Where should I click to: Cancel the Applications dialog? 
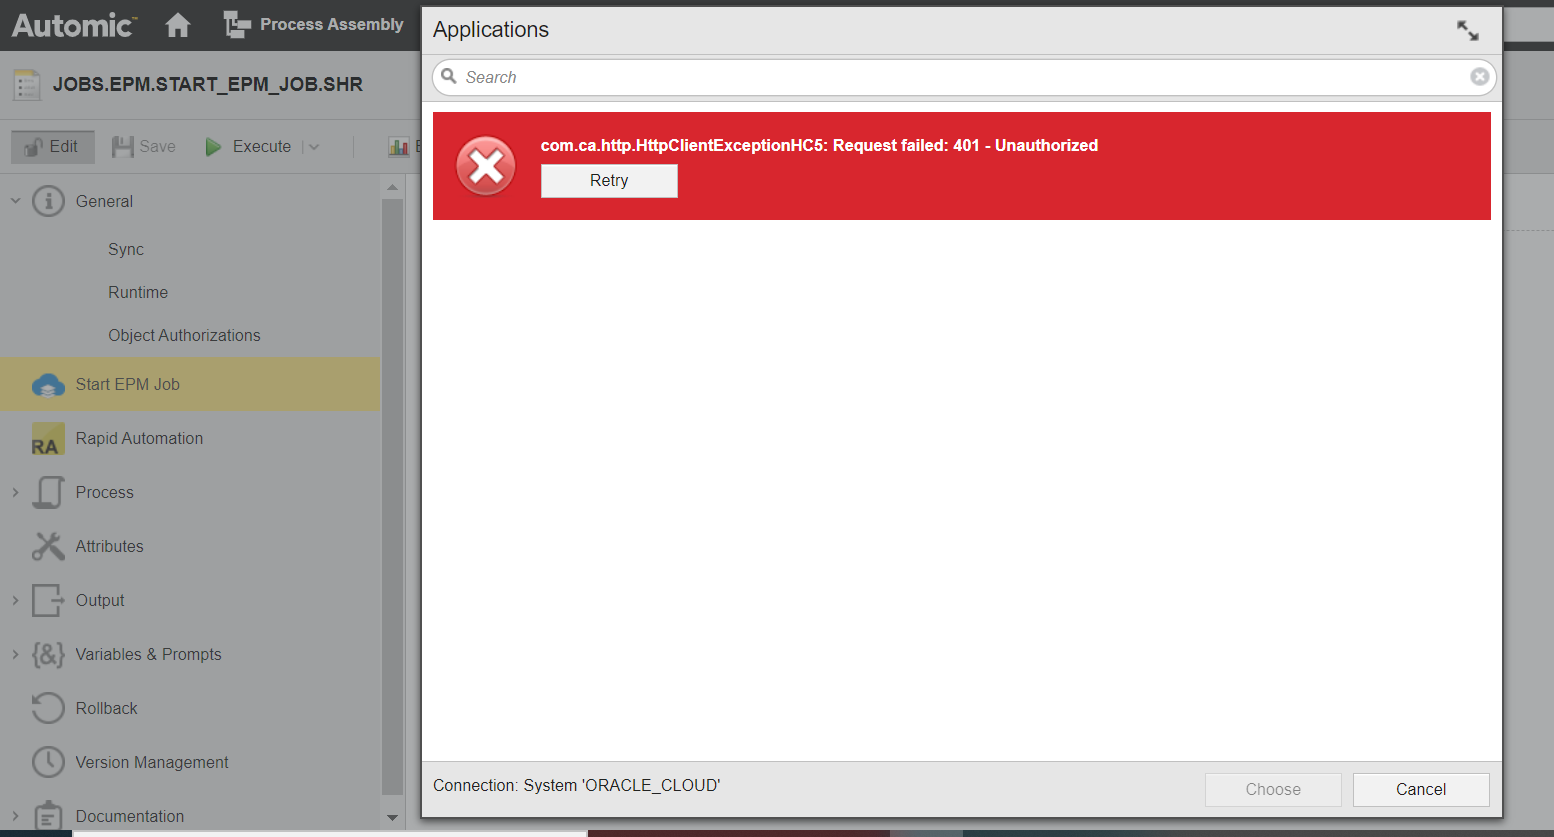(x=1420, y=789)
